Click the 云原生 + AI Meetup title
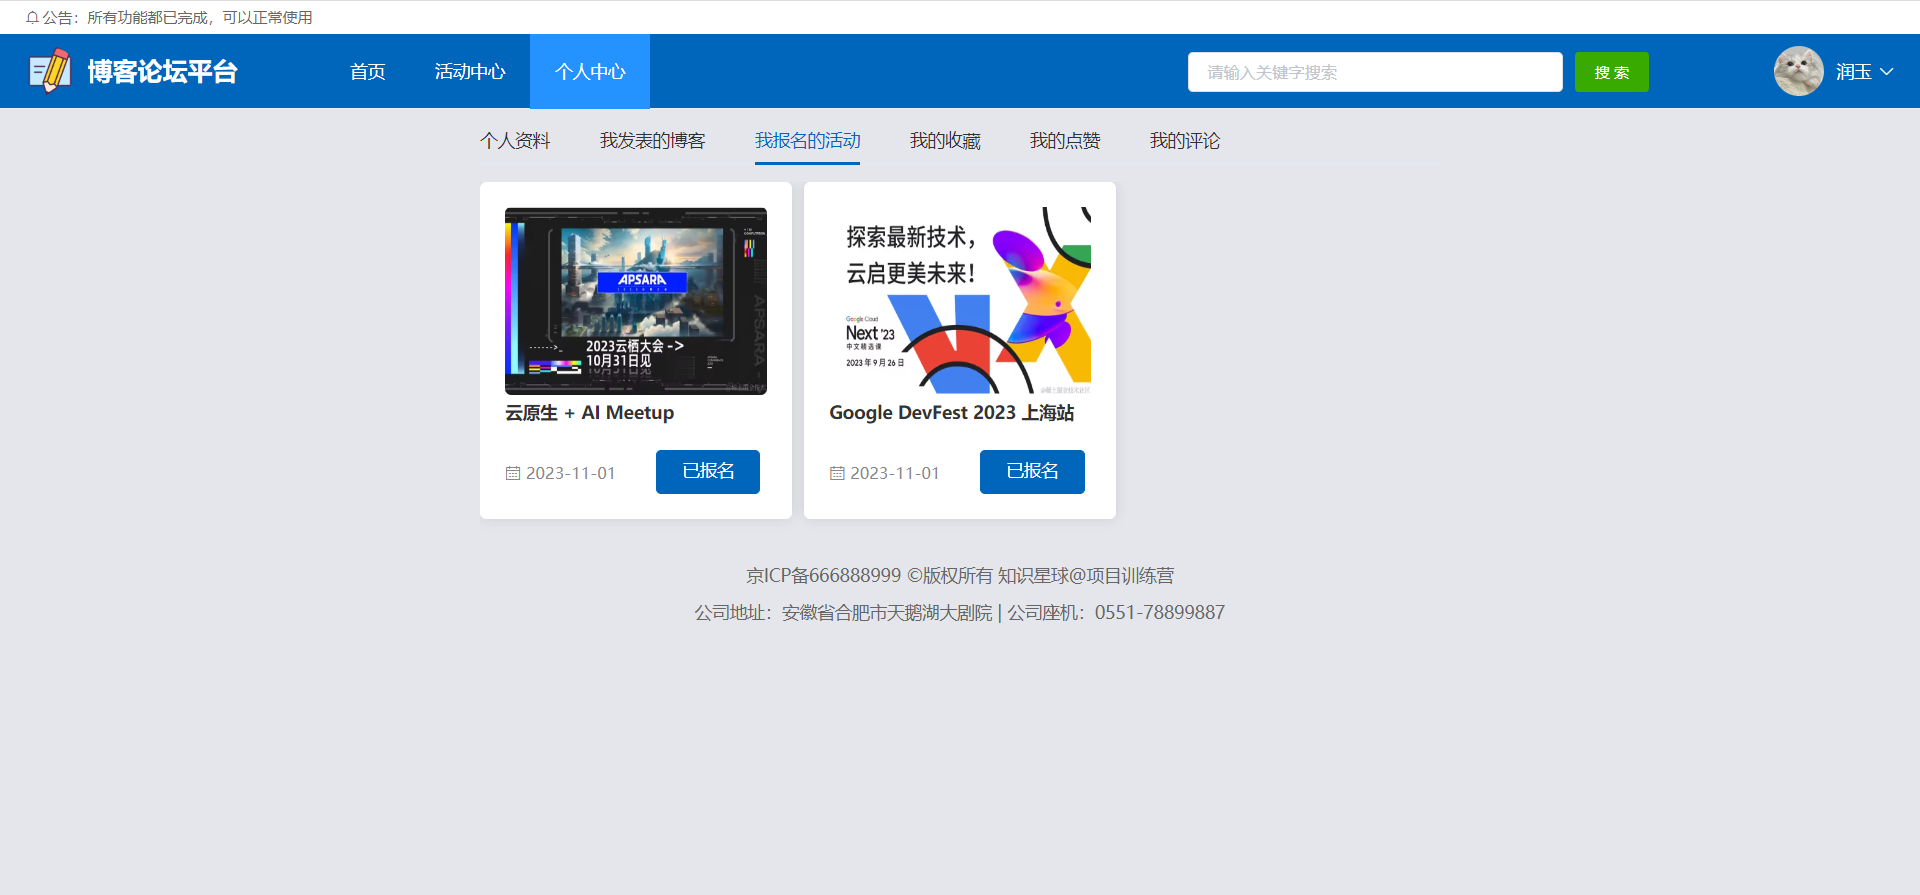 point(589,413)
